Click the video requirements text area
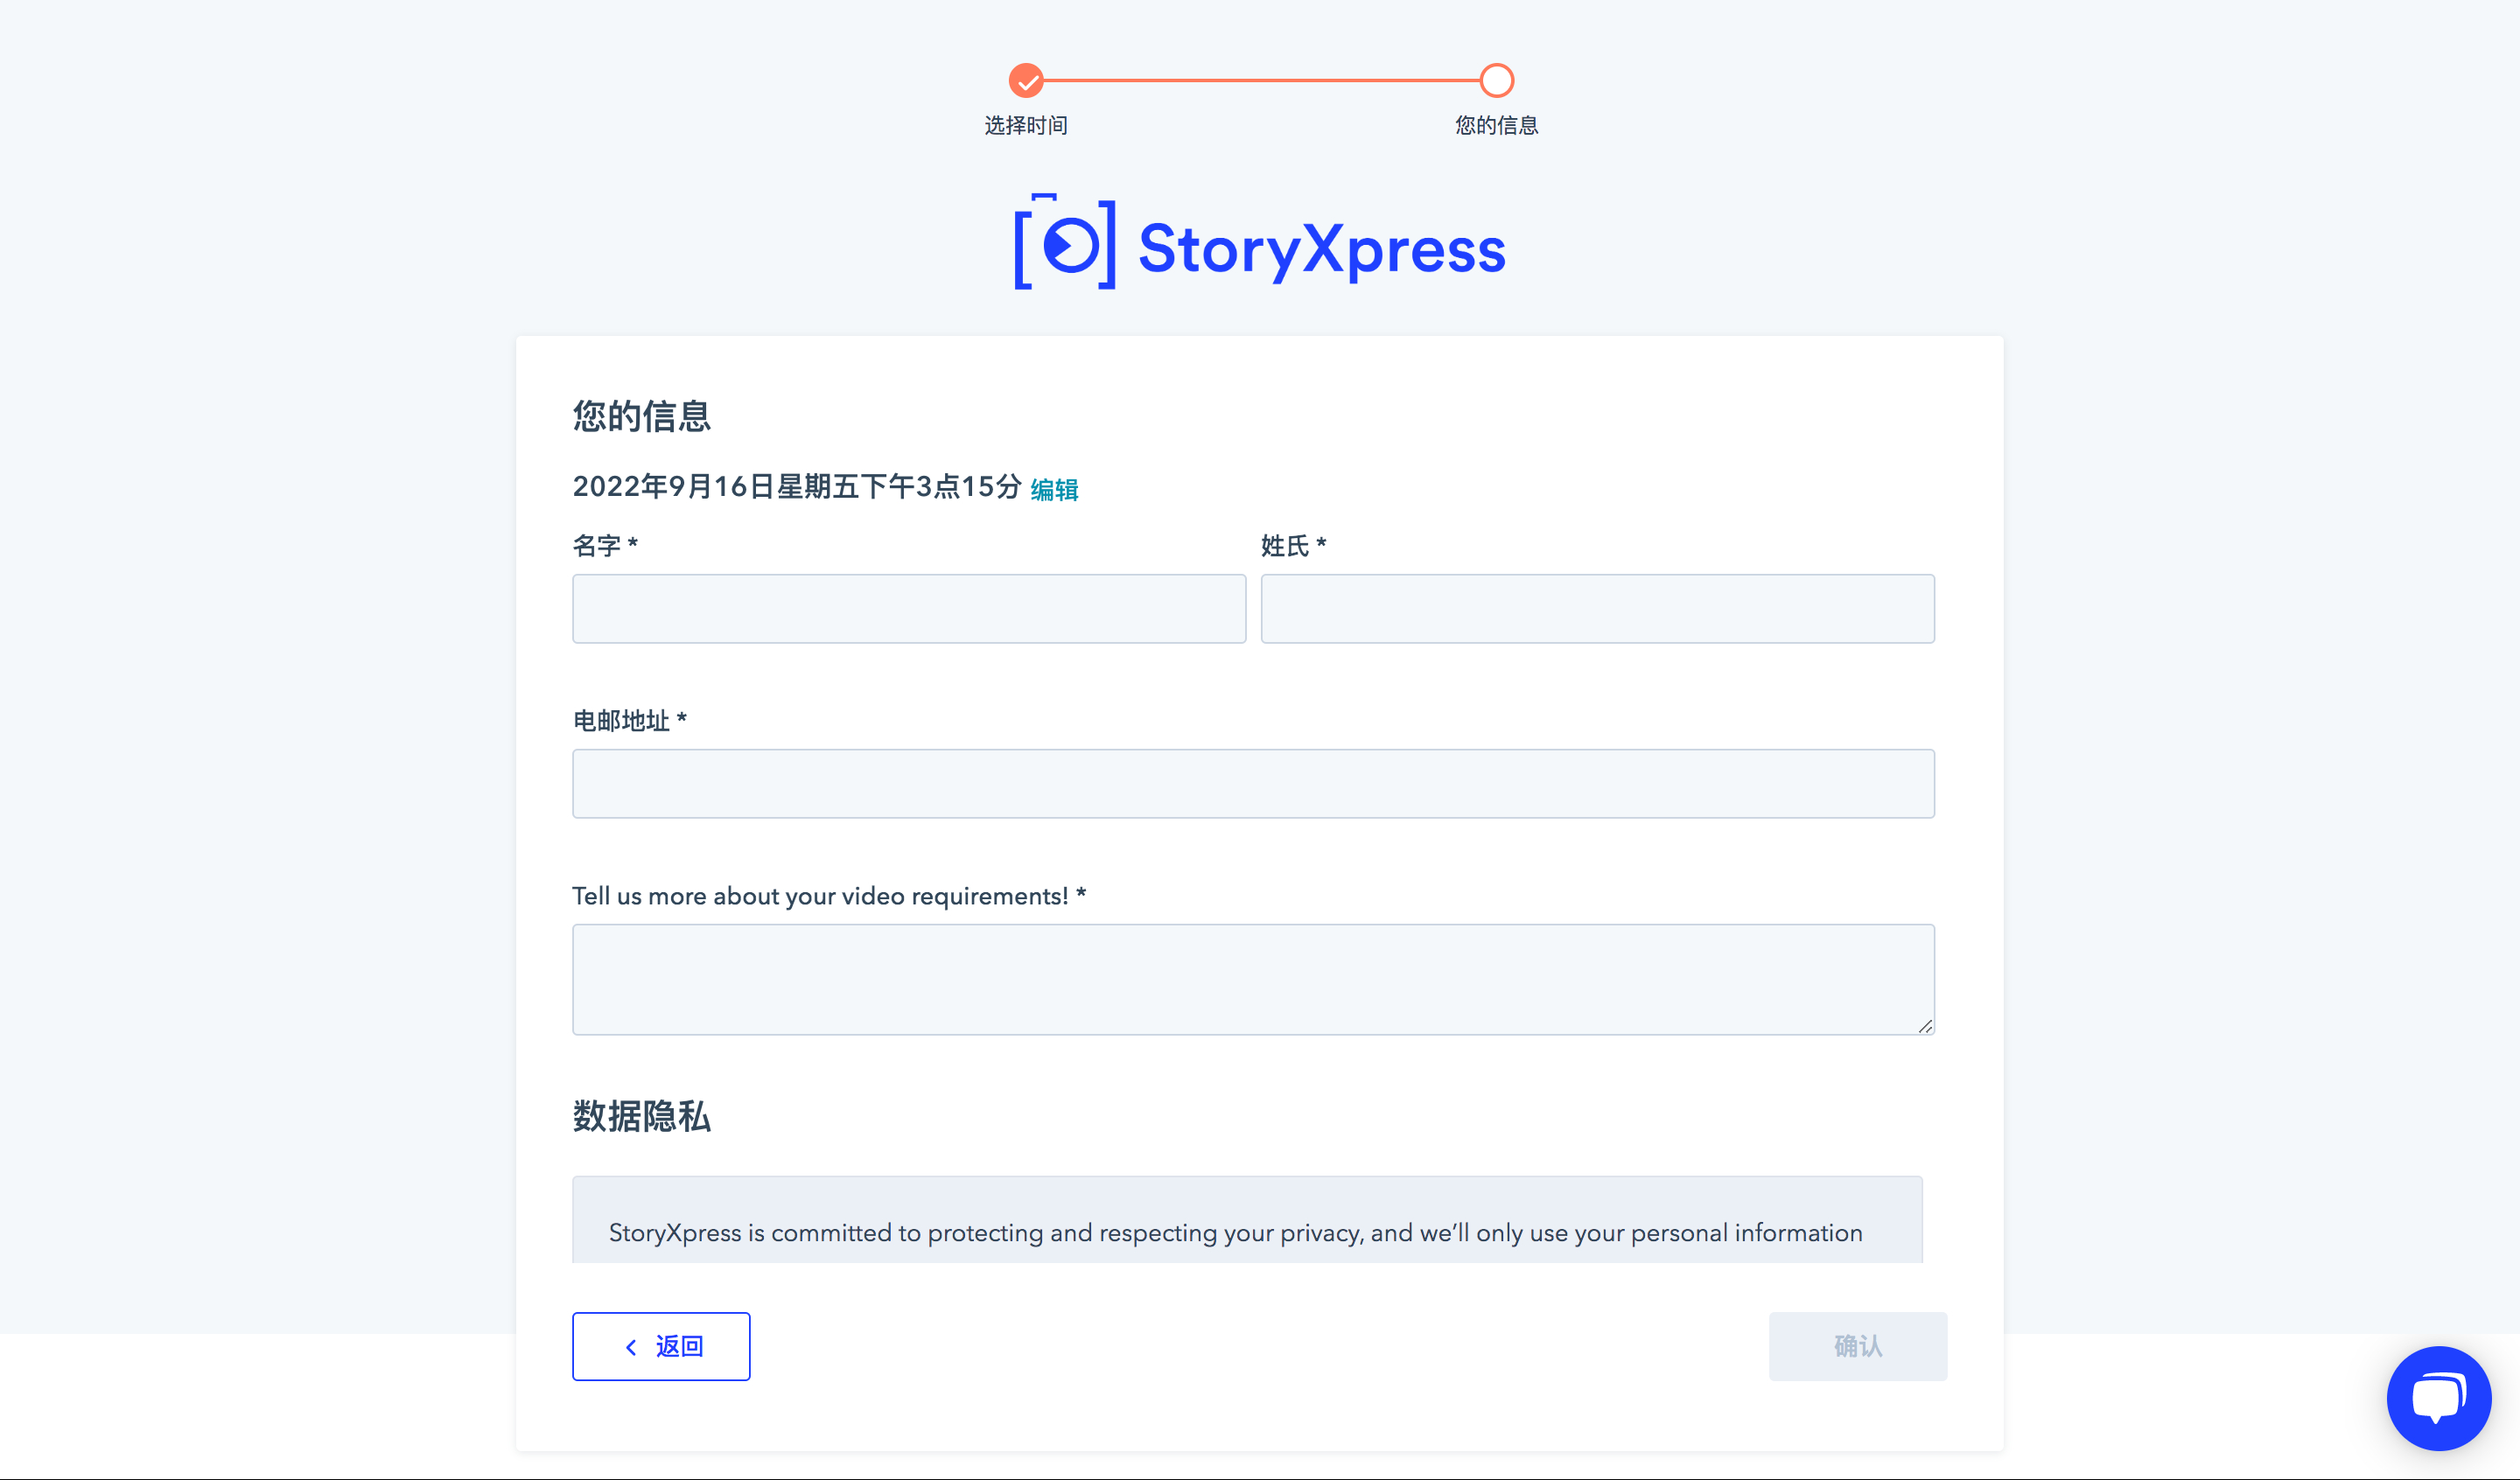This screenshot has height=1480, width=2520. pos(1253,979)
